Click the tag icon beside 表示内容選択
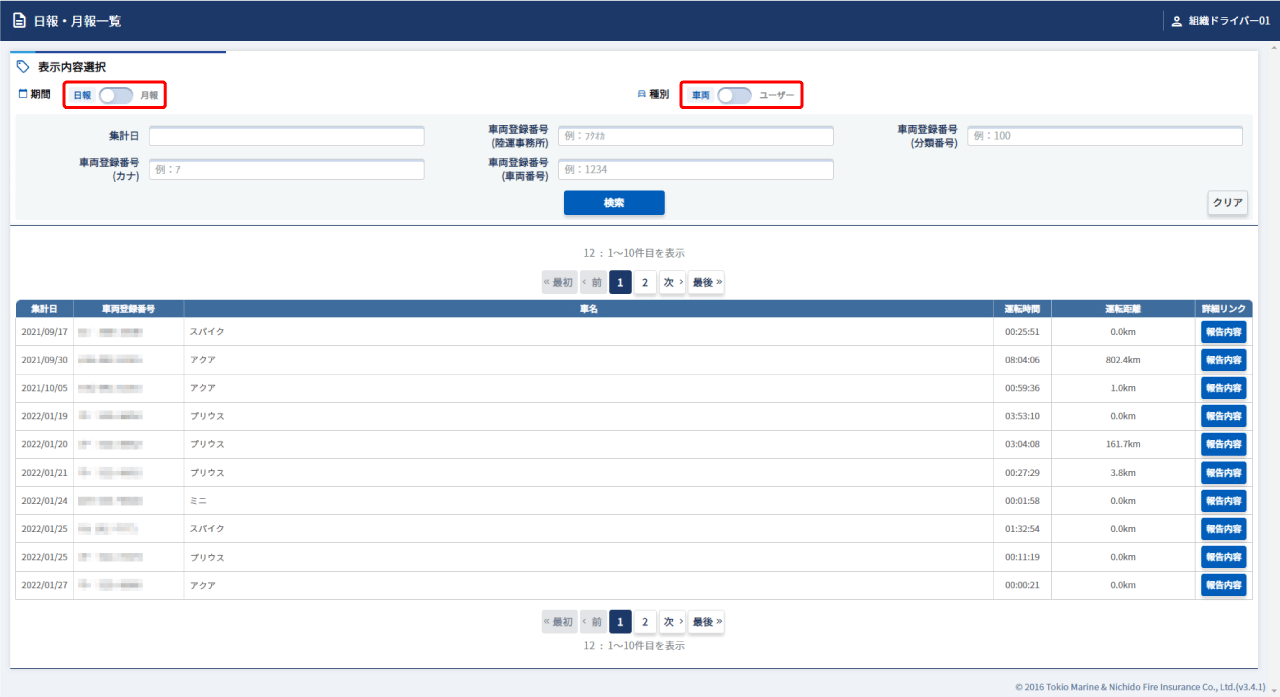1280x697 pixels. click(24, 67)
